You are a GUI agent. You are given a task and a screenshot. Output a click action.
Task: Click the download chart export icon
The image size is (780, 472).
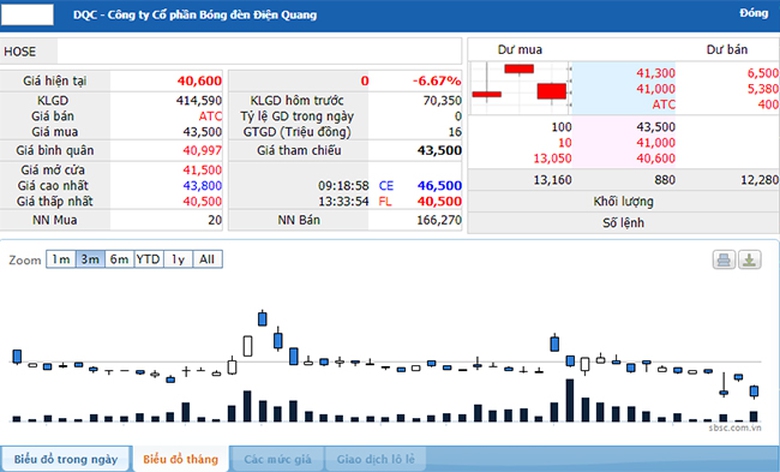point(750,260)
